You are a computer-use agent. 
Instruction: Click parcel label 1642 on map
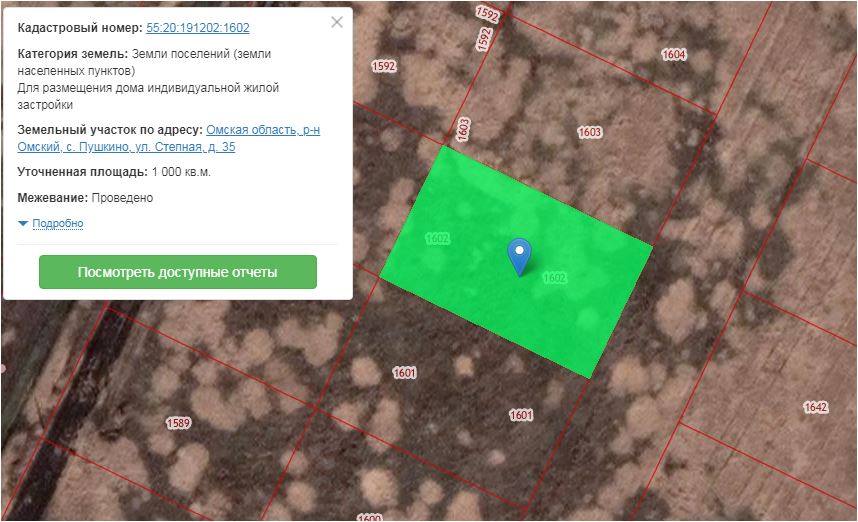(815, 407)
